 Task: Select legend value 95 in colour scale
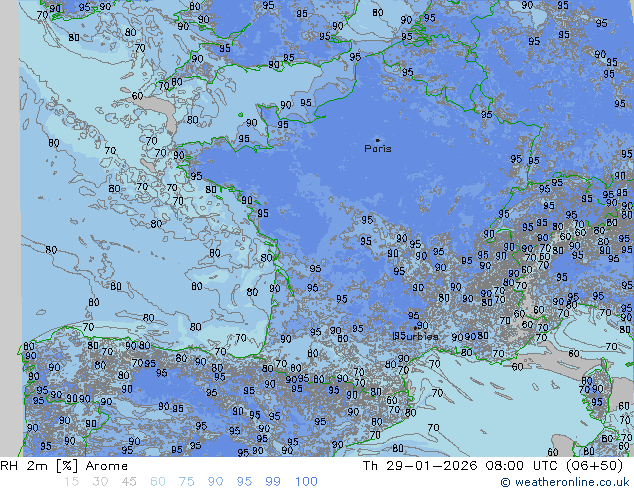[x=244, y=482]
